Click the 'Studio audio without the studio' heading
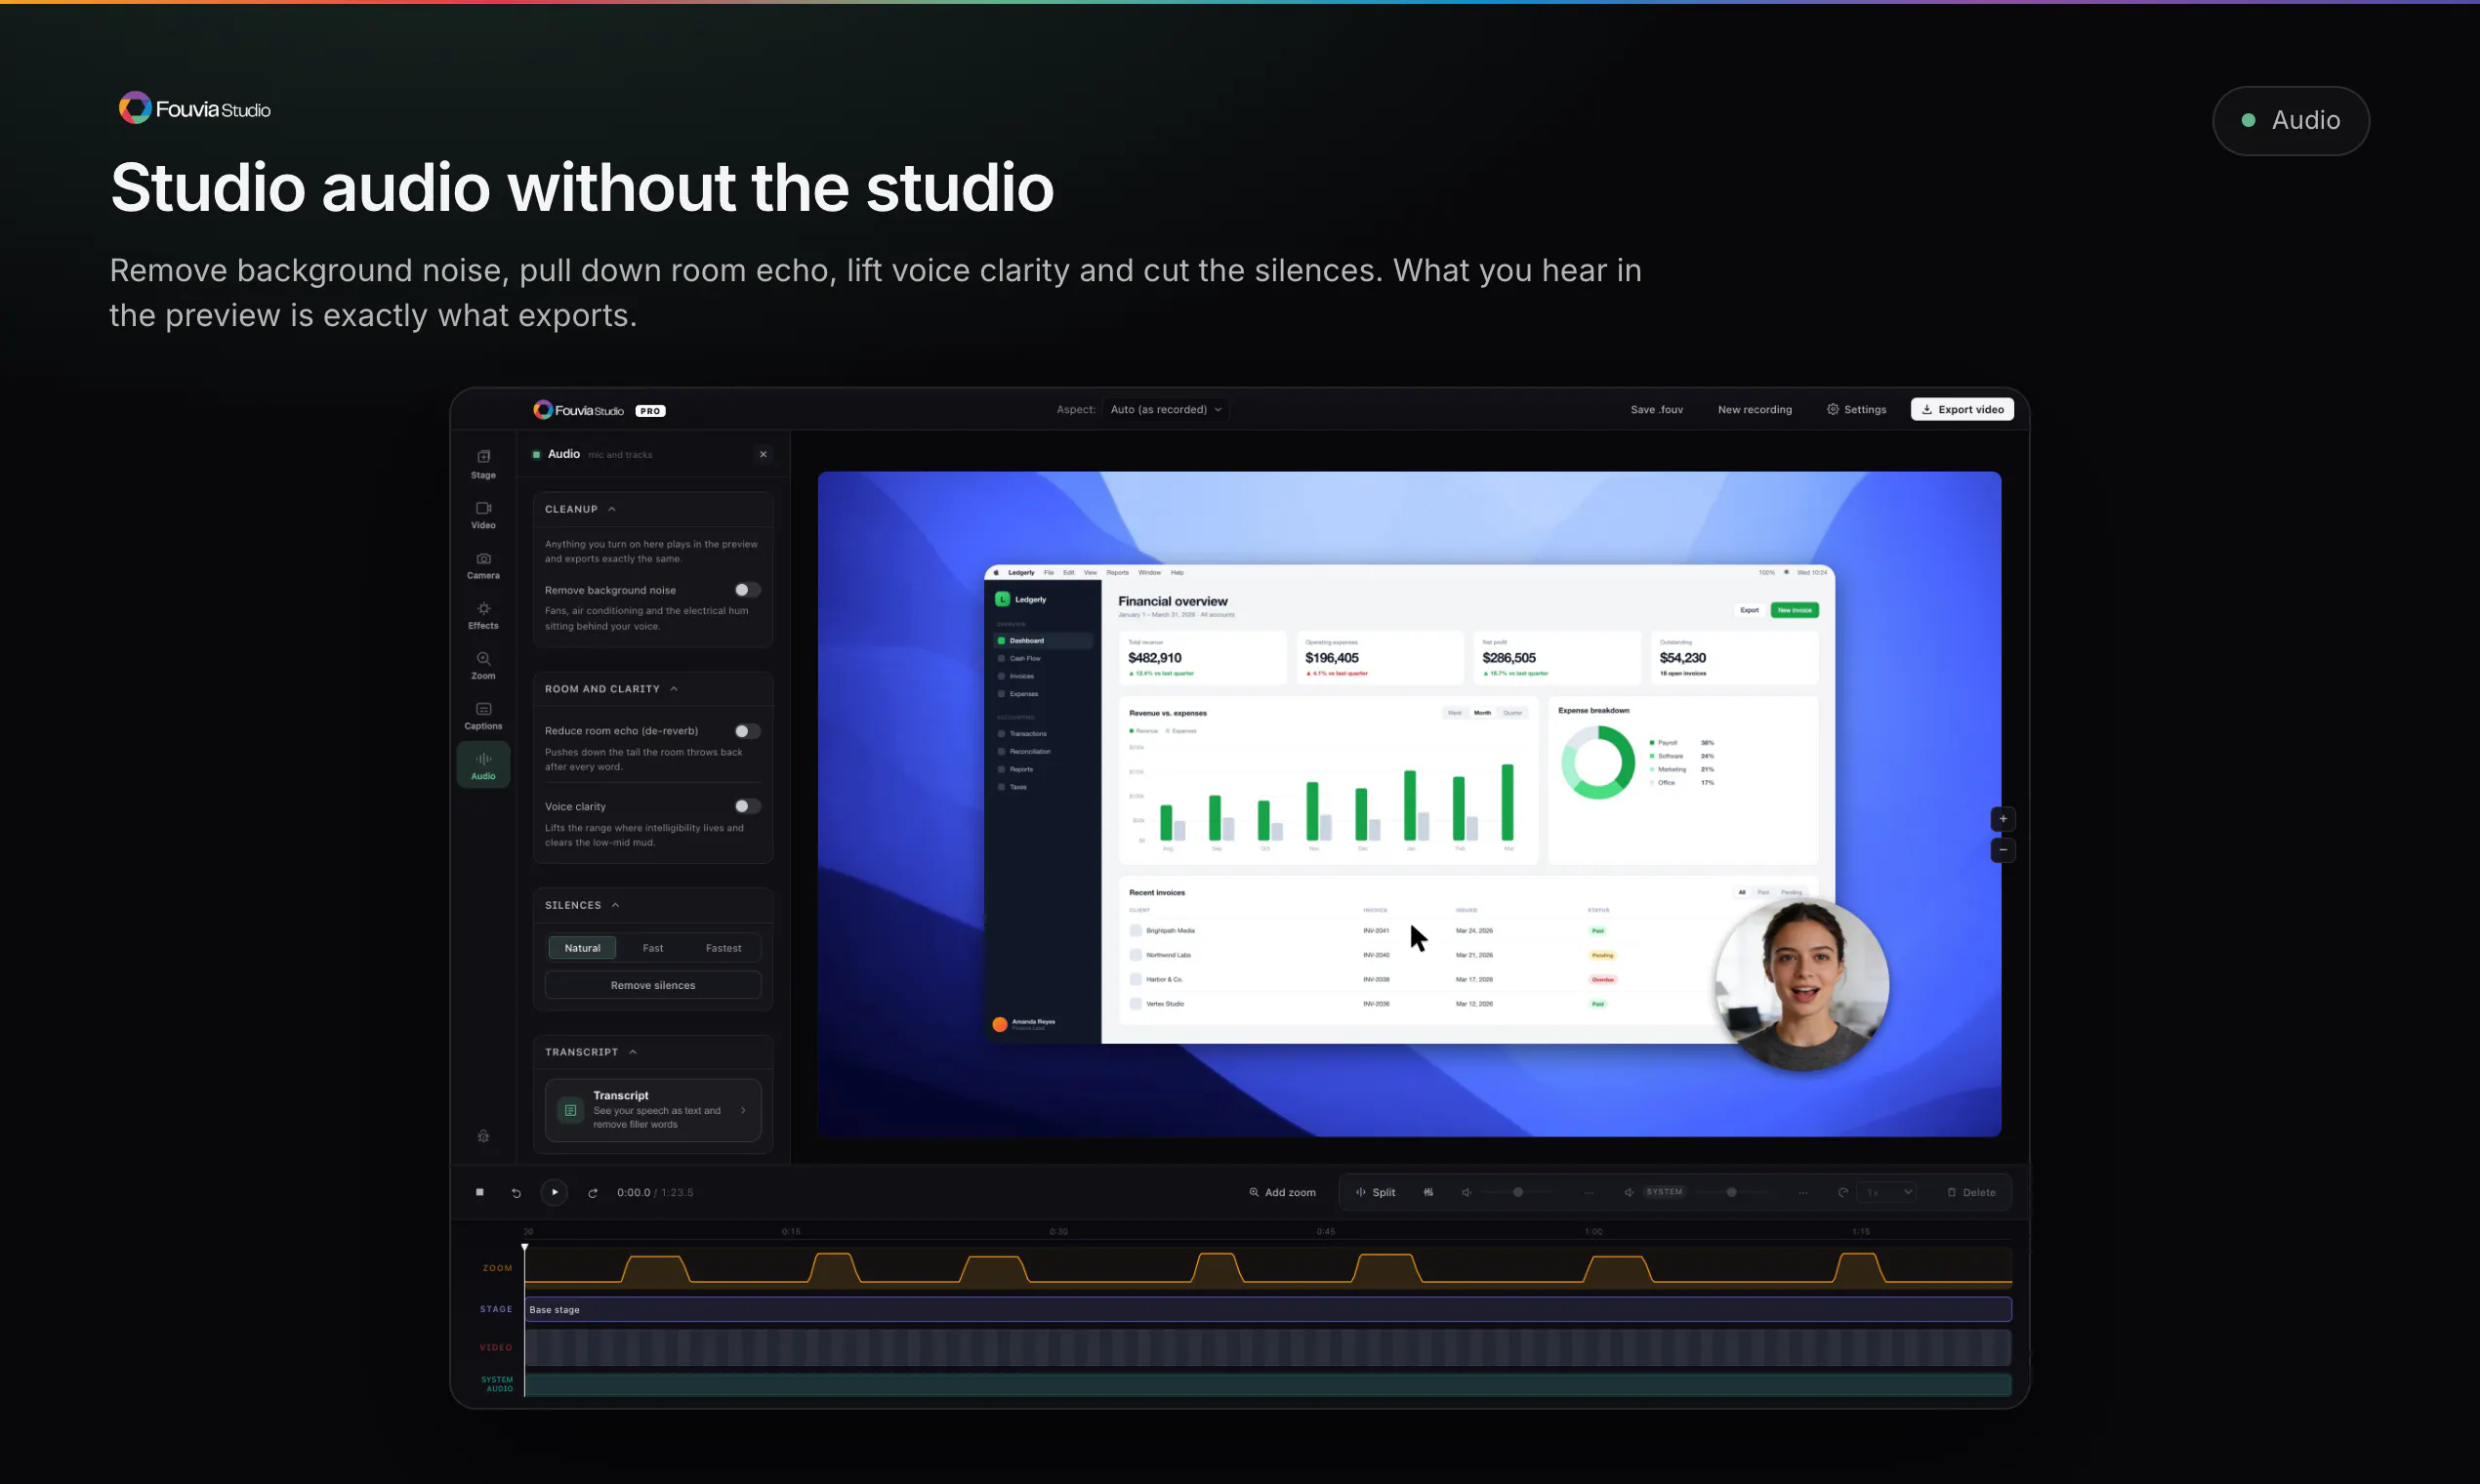The image size is (2480, 1484). coord(582,188)
